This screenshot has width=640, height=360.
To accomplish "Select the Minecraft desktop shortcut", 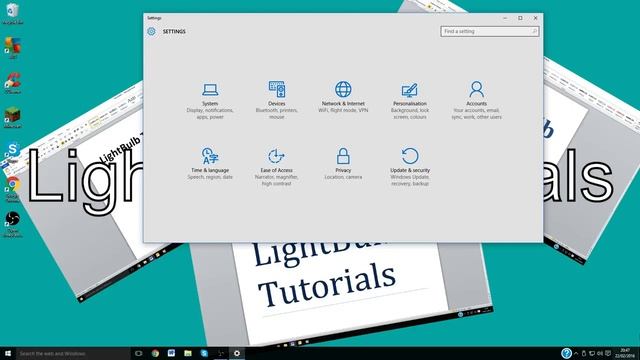I will point(12,118).
